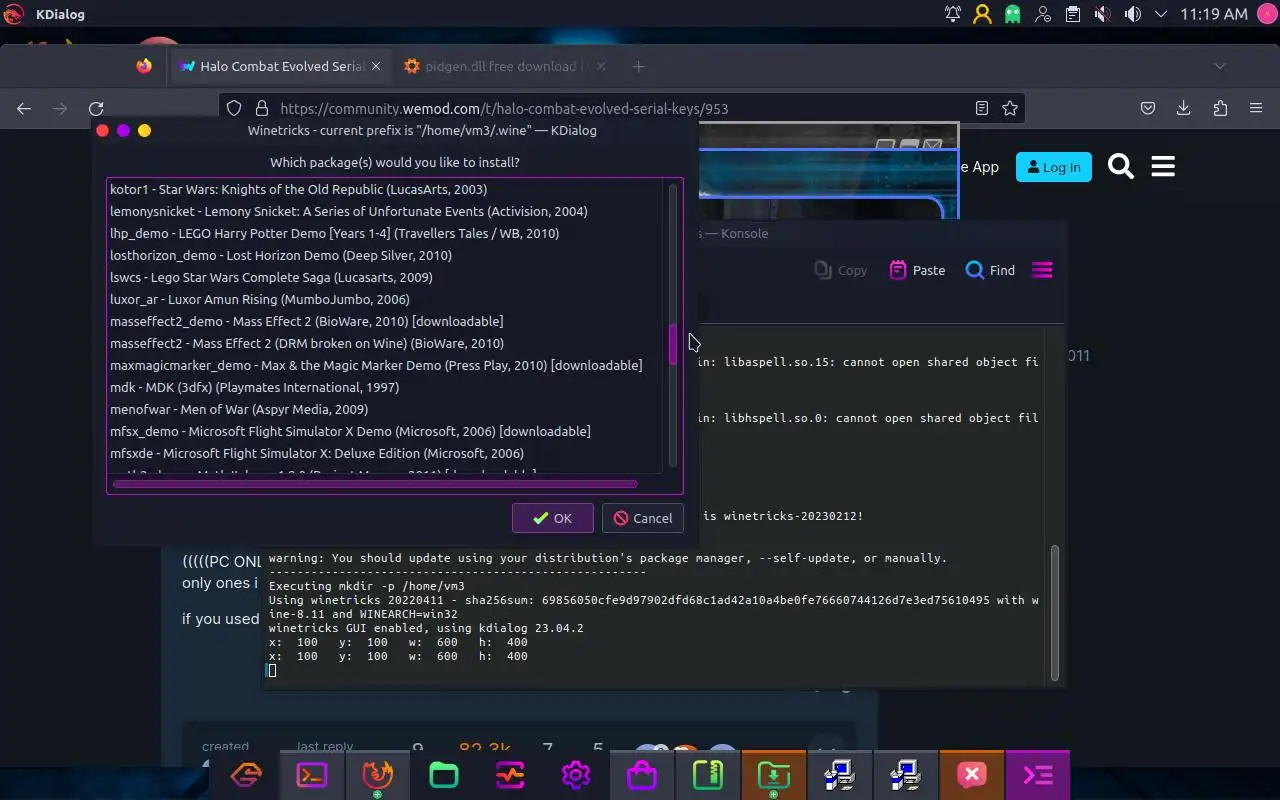Click the Log In button
Screen dimensions: 1280x800
coord(1053,167)
